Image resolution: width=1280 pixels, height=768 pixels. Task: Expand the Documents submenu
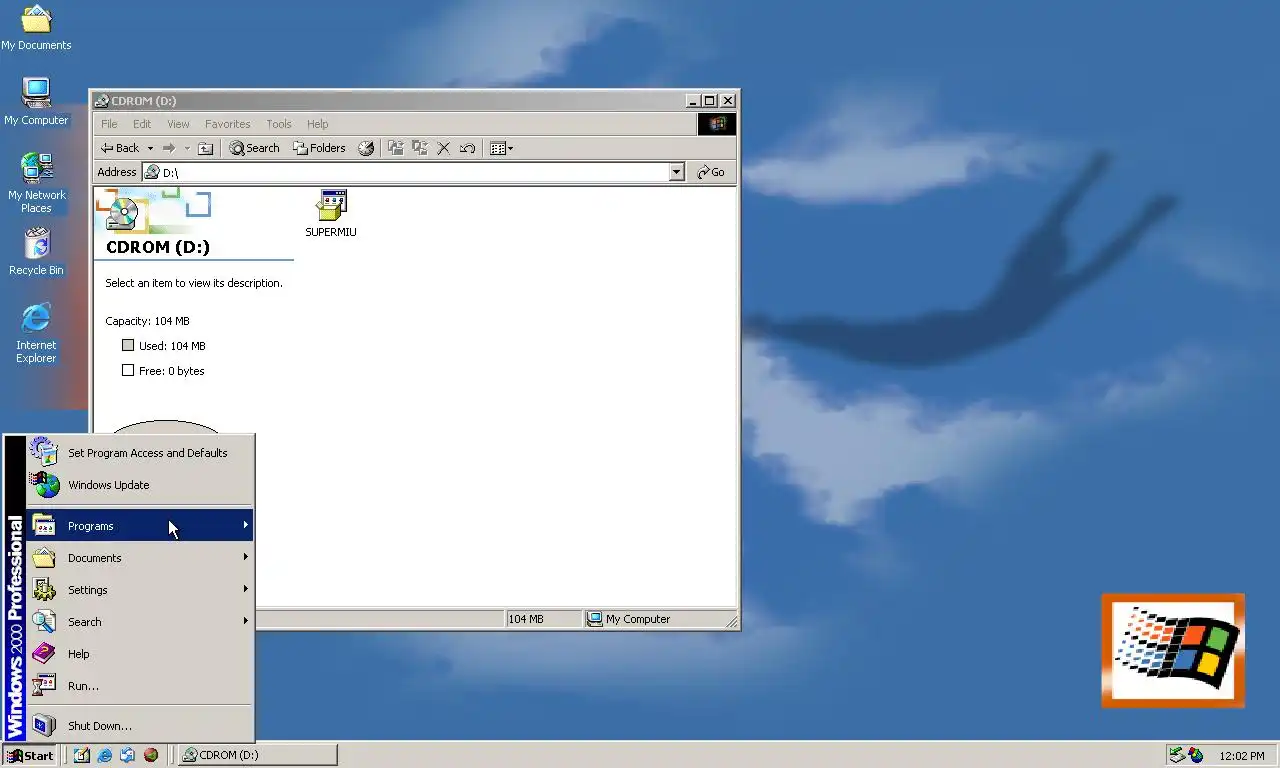(x=140, y=557)
